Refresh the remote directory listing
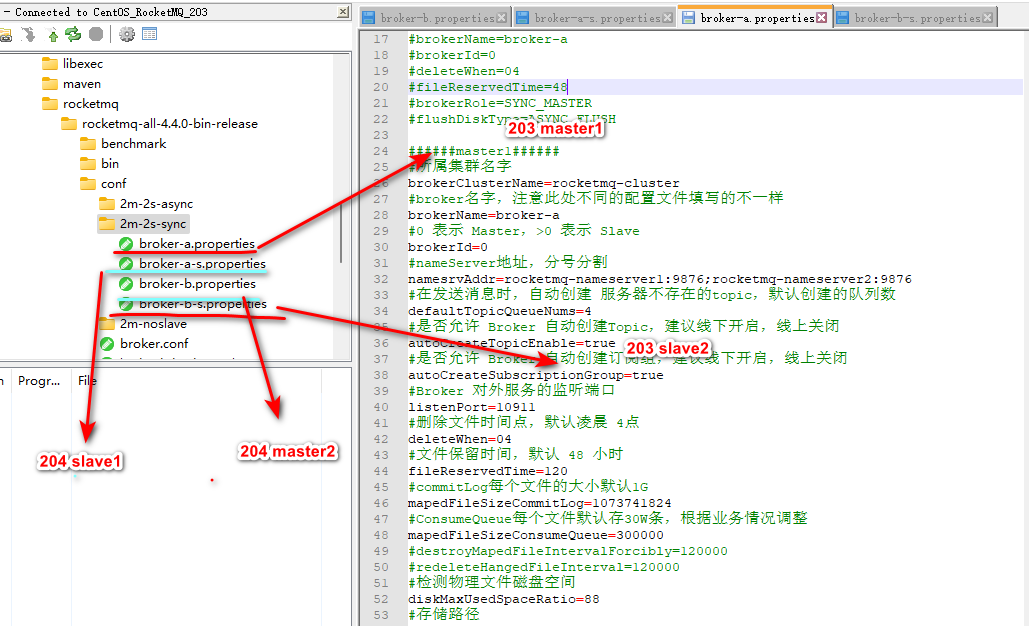1029x626 pixels. (73, 33)
